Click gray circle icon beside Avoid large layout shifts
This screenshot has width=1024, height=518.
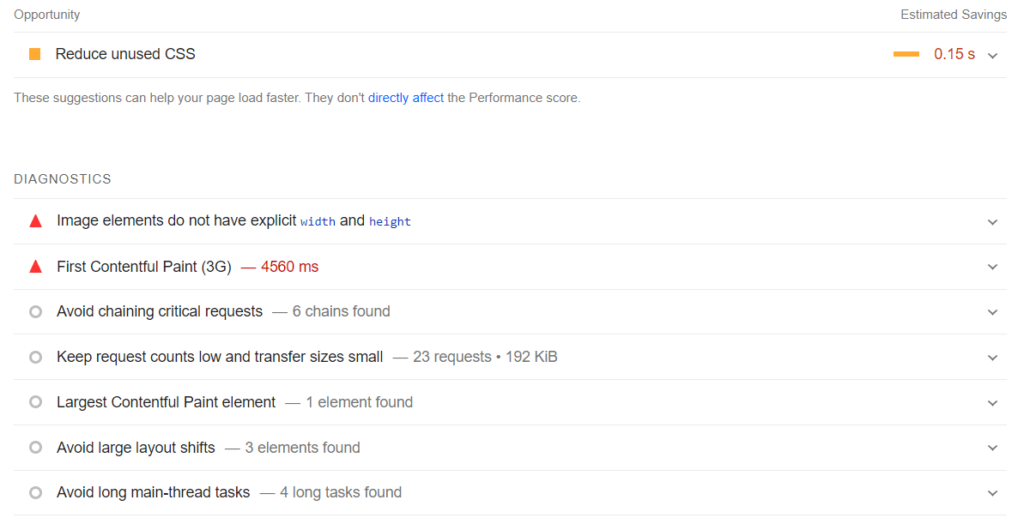tap(36, 448)
